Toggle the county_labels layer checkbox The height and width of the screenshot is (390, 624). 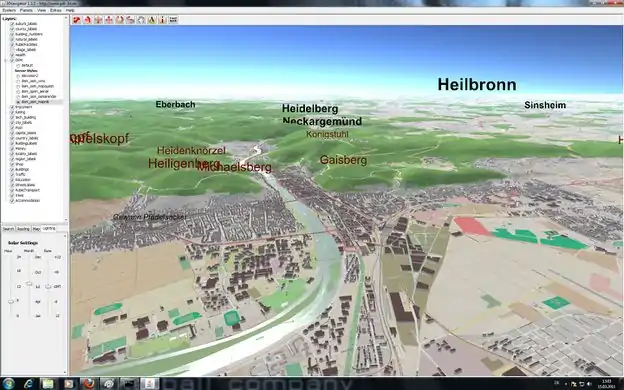tap(12, 29)
